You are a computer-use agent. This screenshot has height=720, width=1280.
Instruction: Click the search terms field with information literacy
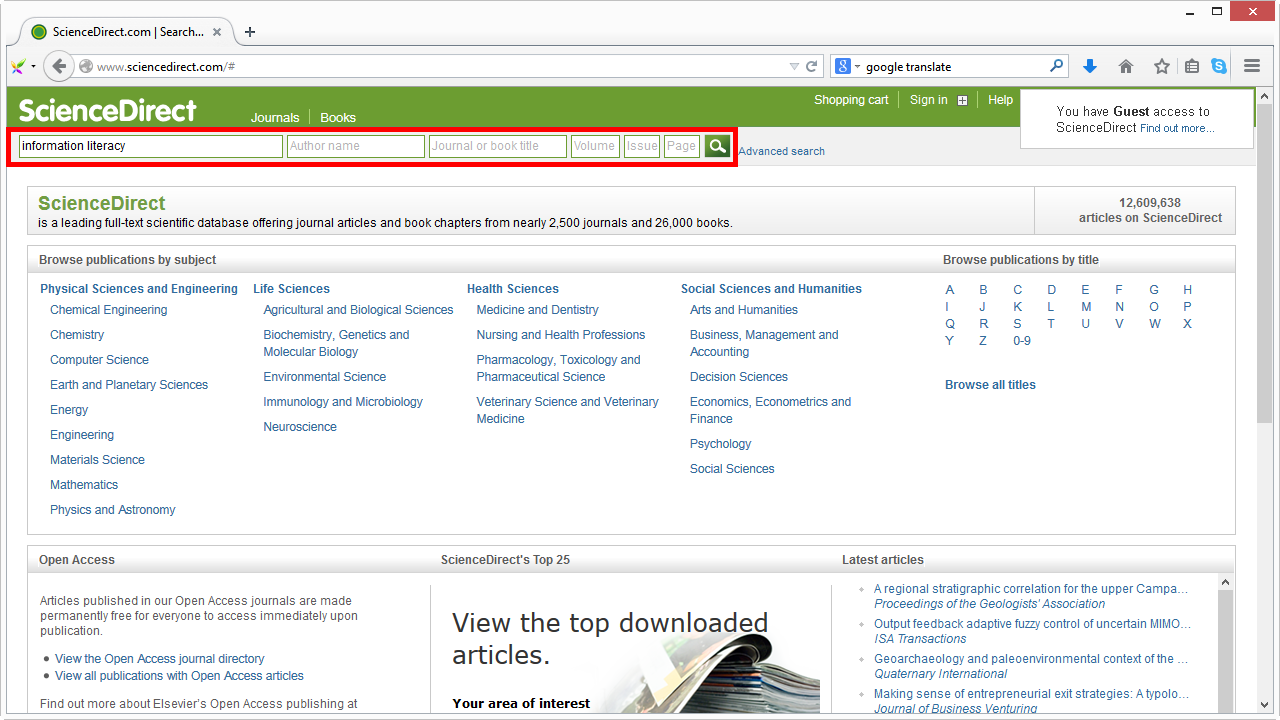(150, 146)
